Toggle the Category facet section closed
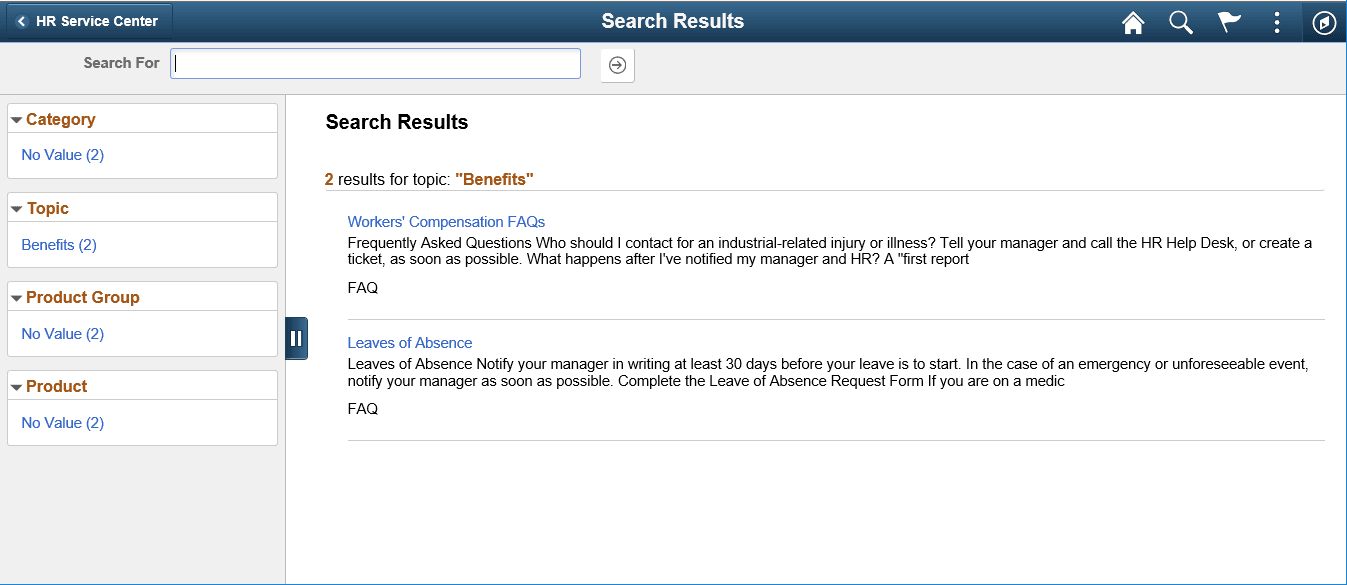 [19, 118]
